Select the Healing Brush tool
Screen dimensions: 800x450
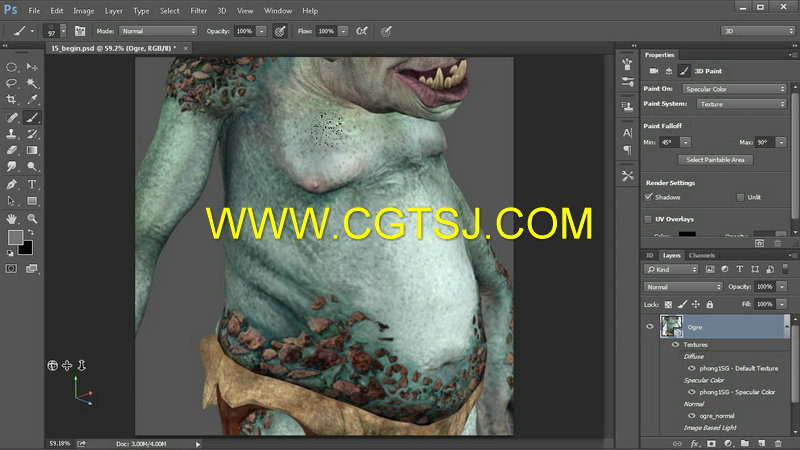tap(11, 117)
